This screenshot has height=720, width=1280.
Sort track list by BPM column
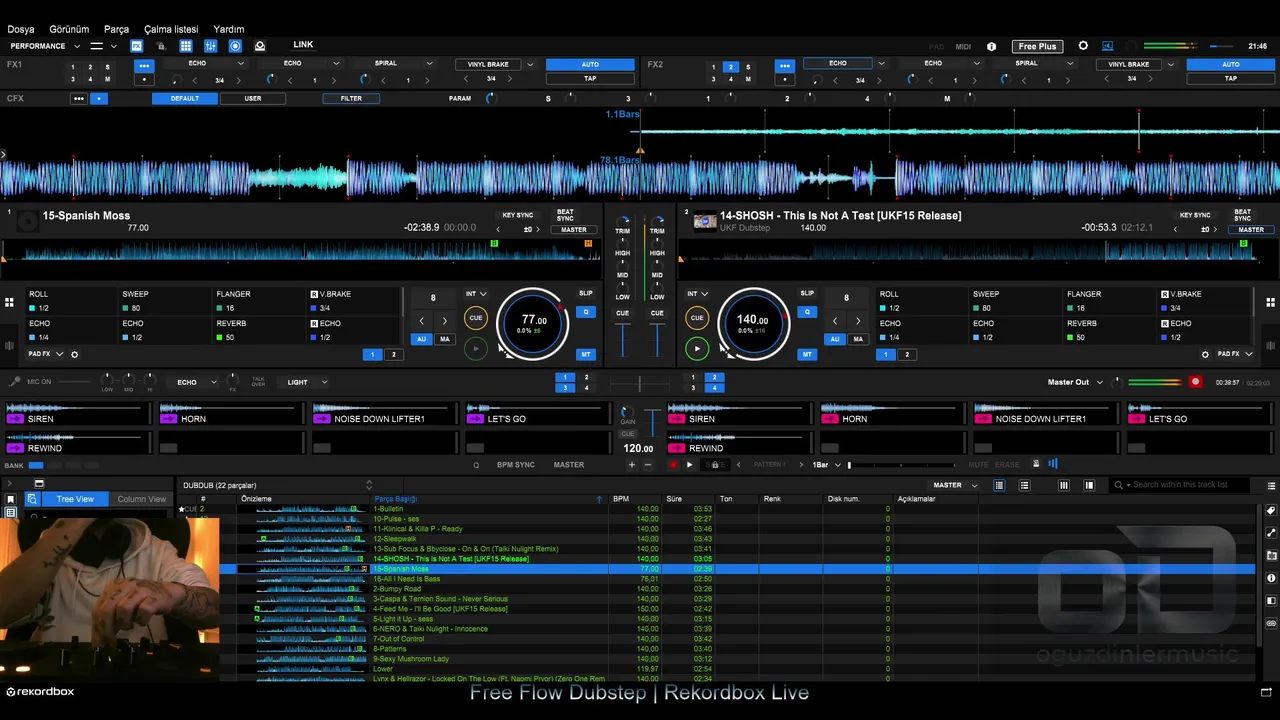(621, 499)
